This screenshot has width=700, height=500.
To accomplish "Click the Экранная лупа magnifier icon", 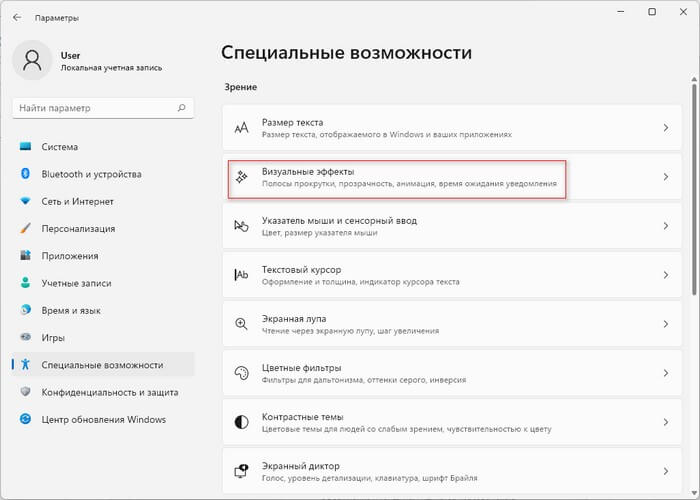I will (x=241, y=324).
